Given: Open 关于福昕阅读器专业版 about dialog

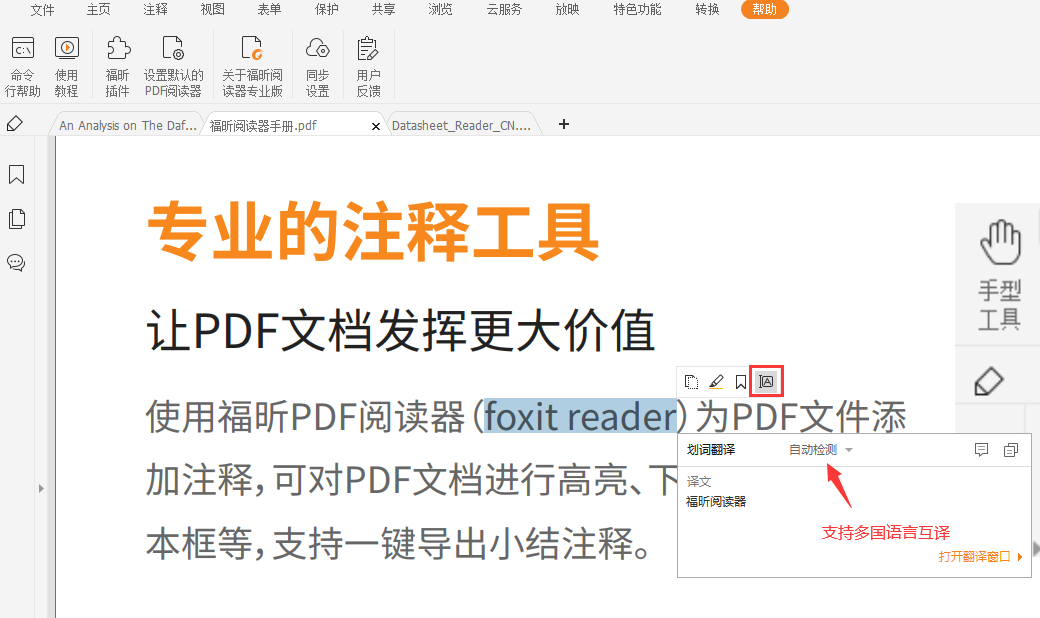Looking at the screenshot, I should pyautogui.click(x=252, y=66).
